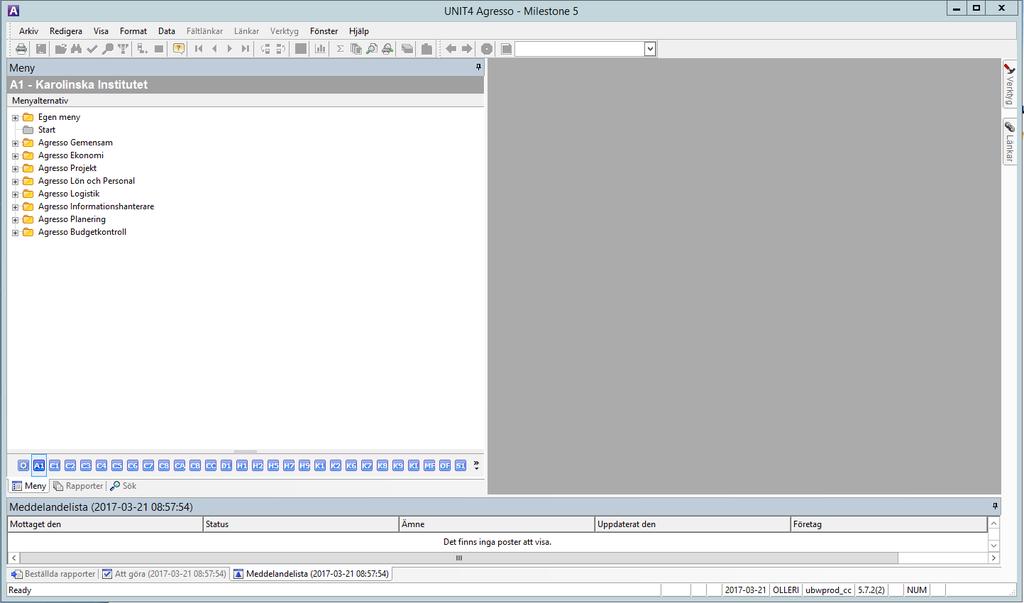Image resolution: width=1024 pixels, height=603 pixels.
Task: Open the Format menu
Action: [133, 31]
